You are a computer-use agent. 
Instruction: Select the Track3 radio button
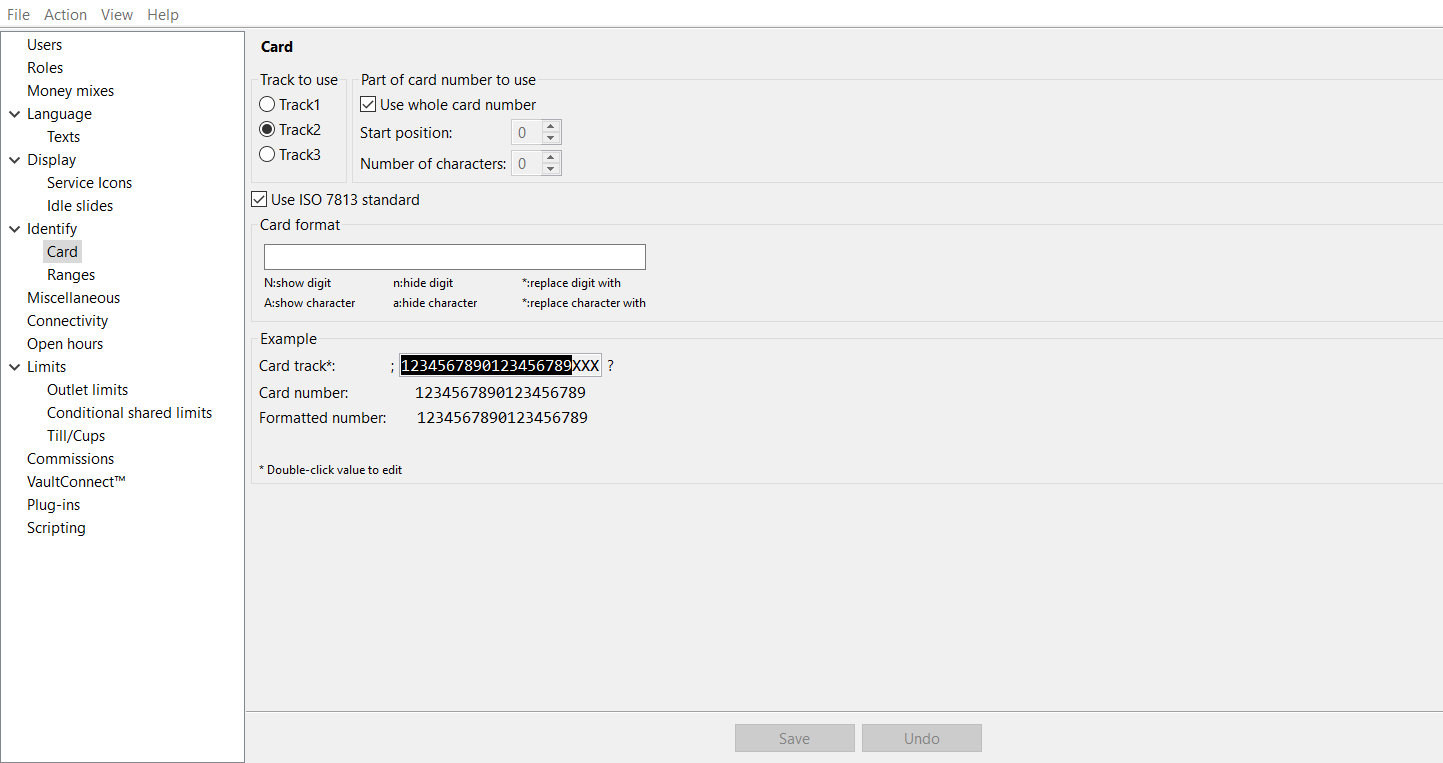coord(267,154)
